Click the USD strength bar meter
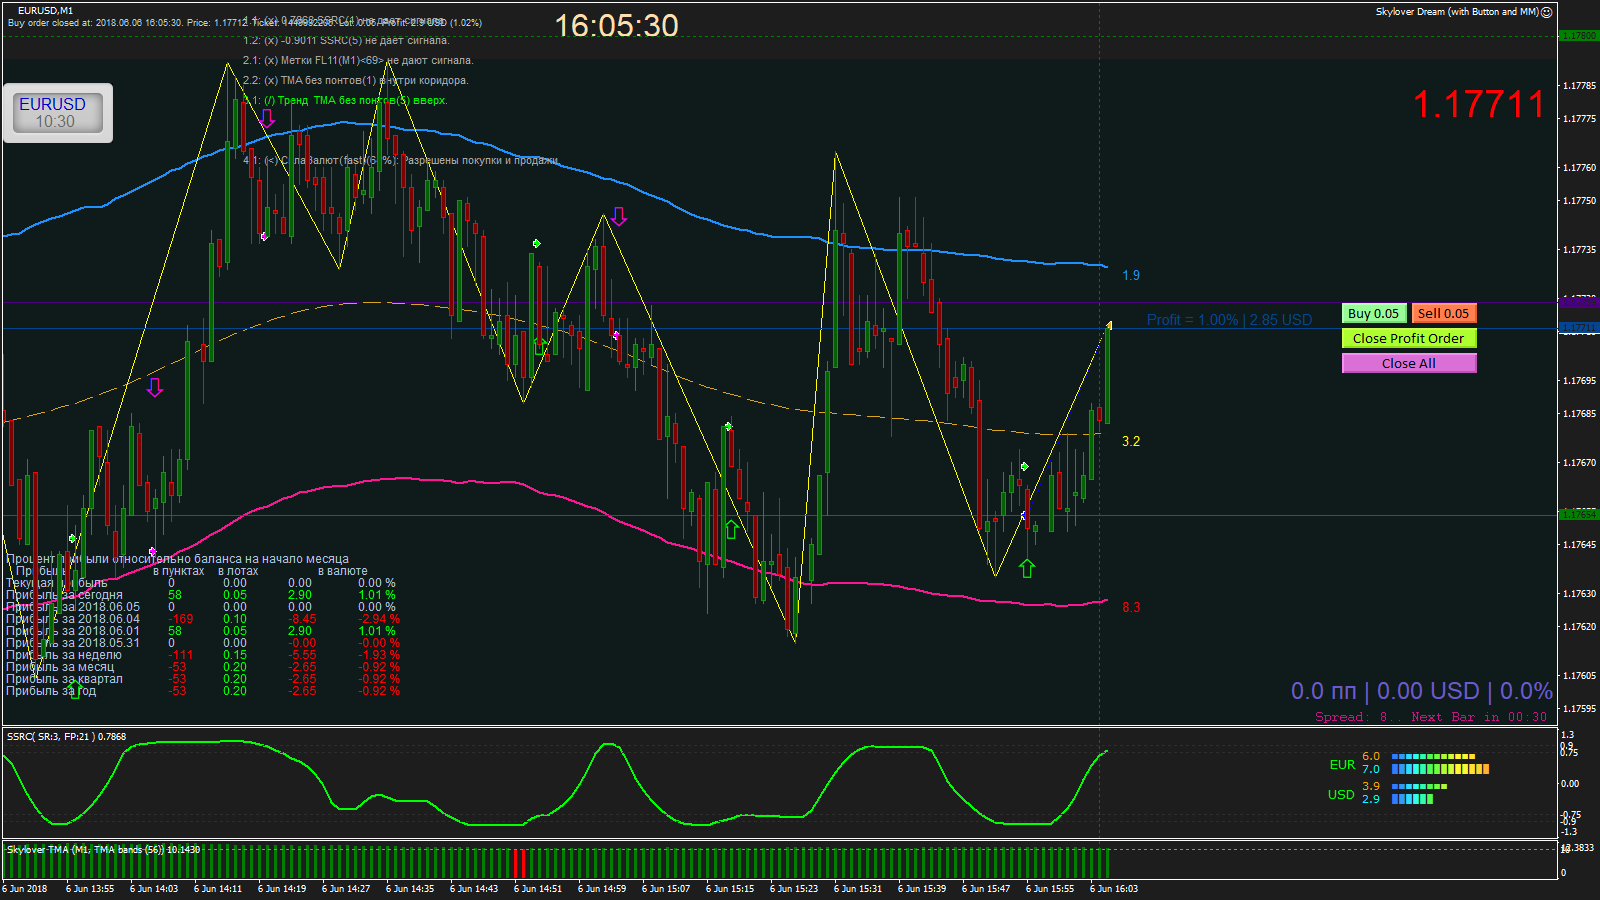This screenshot has height=900, width=1600. (1419, 793)
